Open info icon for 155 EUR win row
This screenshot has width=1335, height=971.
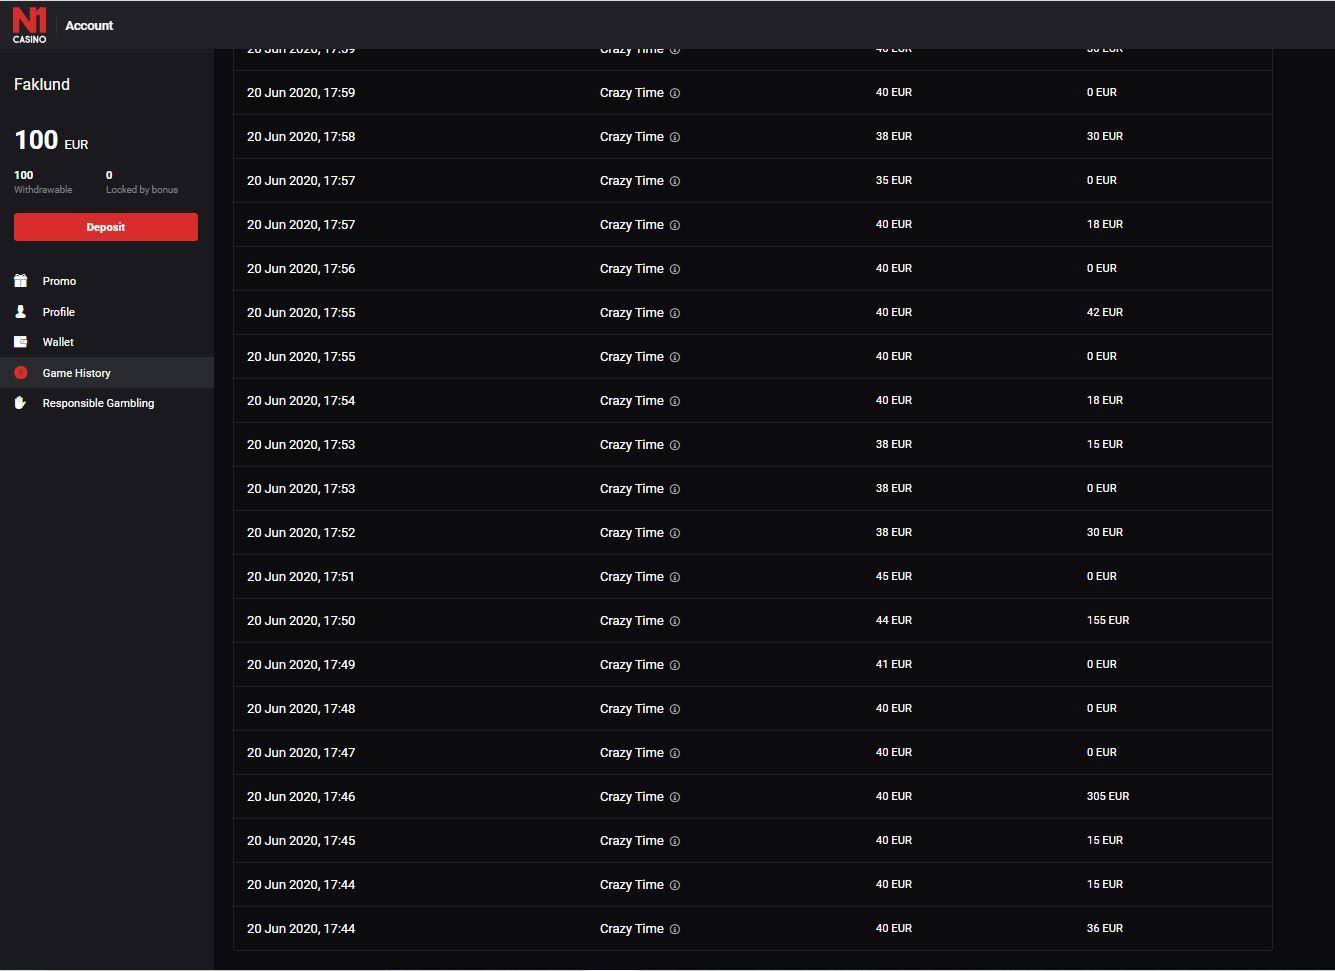(x=675, y=621)
